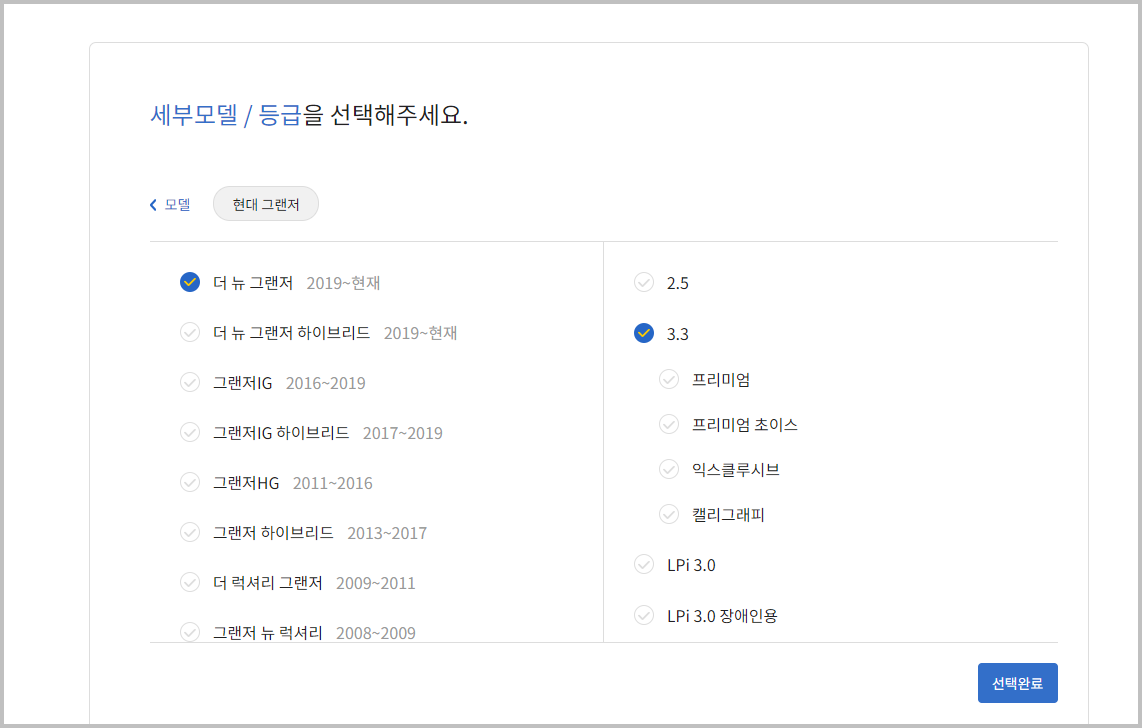Screen dimensions: 1142x728
Task: Click the 모델 back link text
Action: tap(177, 205)
